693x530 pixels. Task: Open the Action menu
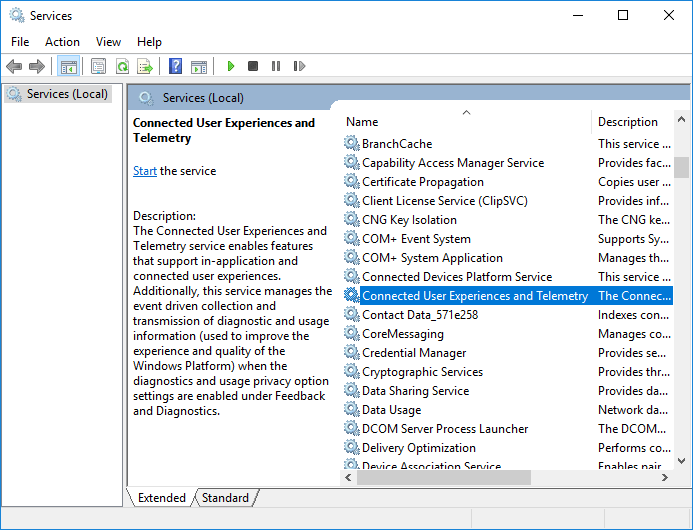[62, 41]
